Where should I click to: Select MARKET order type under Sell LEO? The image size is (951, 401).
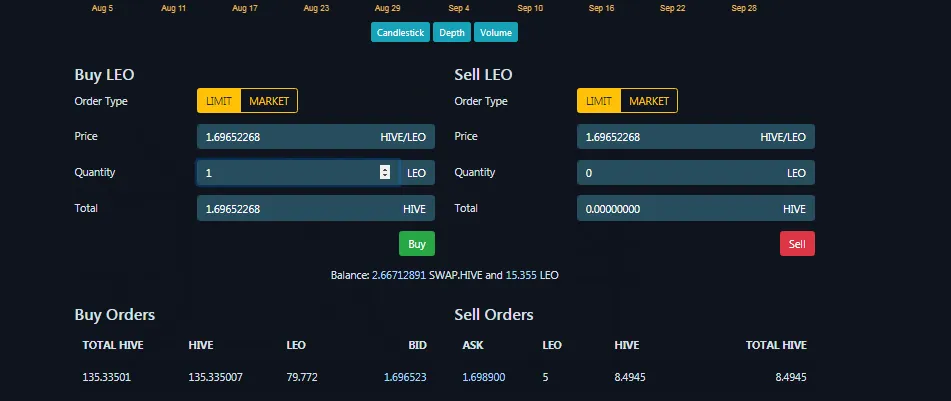648,101
